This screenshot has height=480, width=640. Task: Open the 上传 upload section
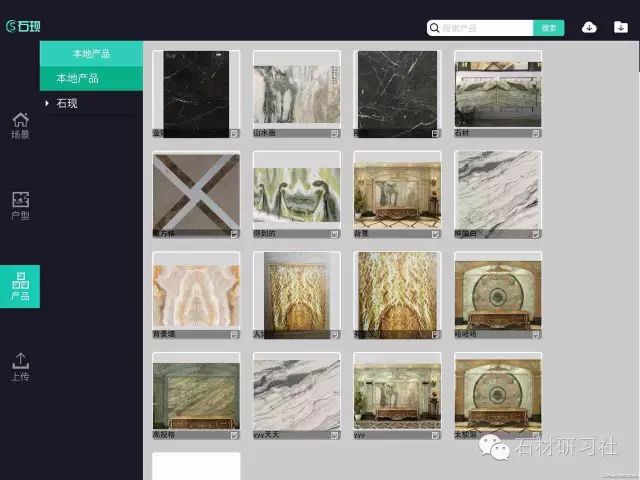(x=20, y=367)
